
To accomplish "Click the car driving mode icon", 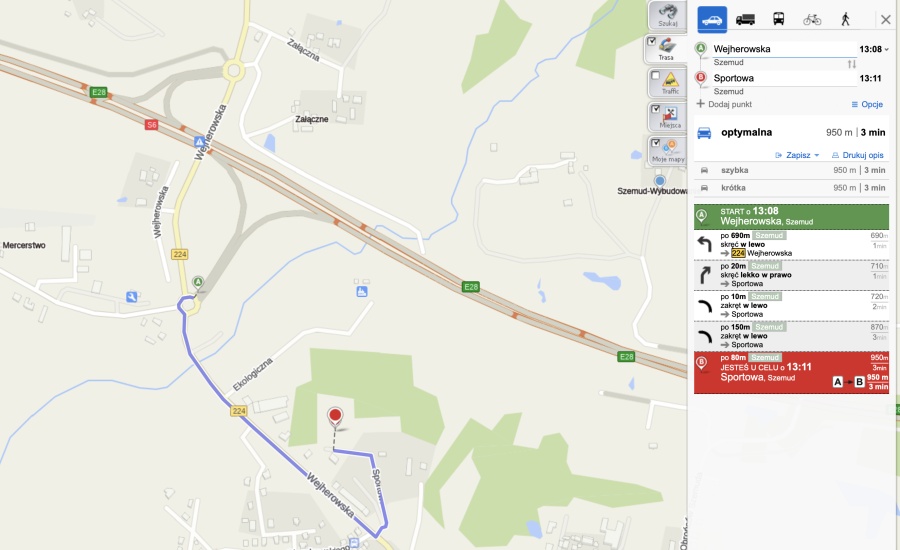I will coord(712,20).
